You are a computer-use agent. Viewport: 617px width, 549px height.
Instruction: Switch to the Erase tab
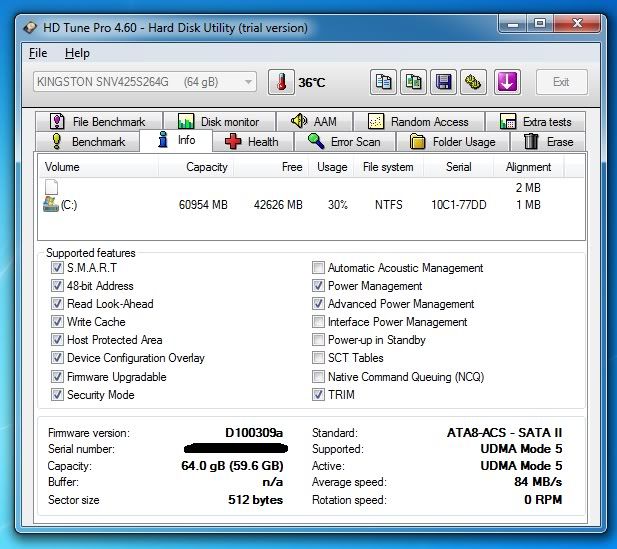pos(548,142)
